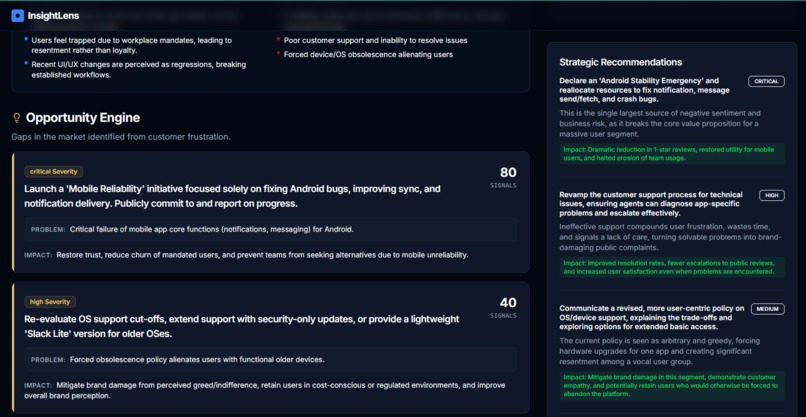Viewport: 806px width, 417px height.
Task: Click the InsightLens brand name
Action: tap(53, 15)
